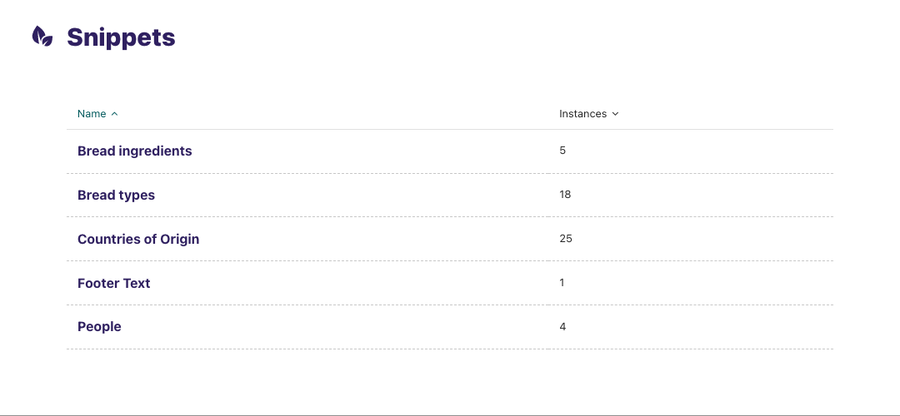The height and width of the screenshot is (416, 900).
Task: Click the dashed divider below the People row
Action: (x=450, y=349)
